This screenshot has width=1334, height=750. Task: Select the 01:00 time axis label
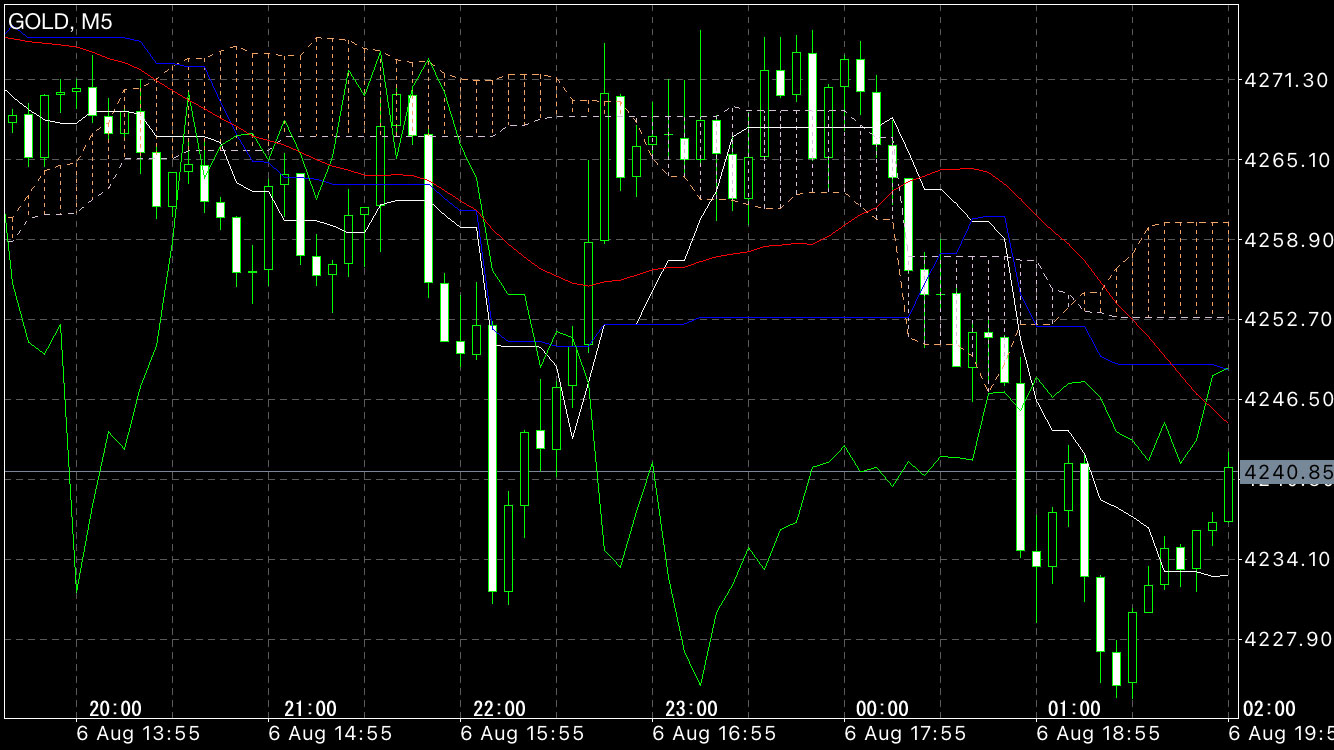(1074, 709)
